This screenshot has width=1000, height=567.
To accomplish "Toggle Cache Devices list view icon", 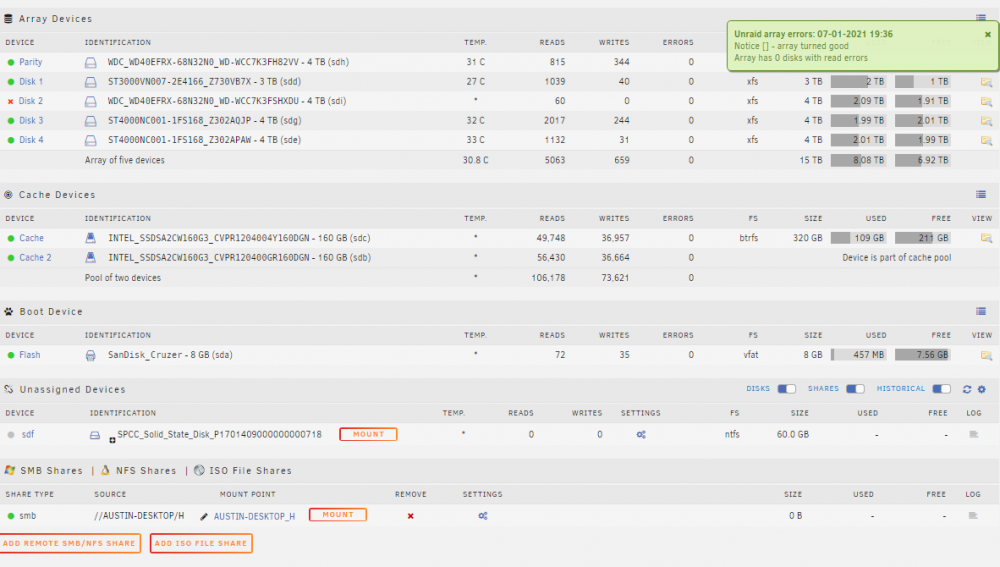I will pos(981,194).
